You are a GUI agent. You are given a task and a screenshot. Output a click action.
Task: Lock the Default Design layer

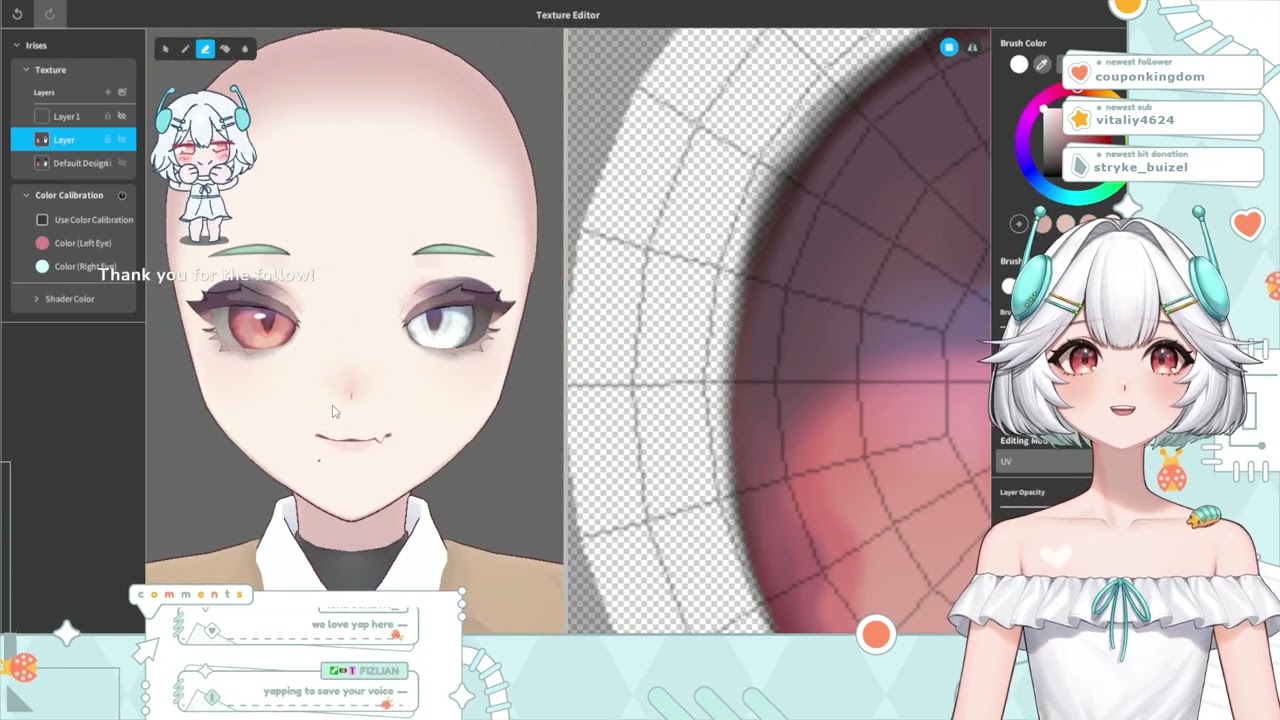click(108, 163)
